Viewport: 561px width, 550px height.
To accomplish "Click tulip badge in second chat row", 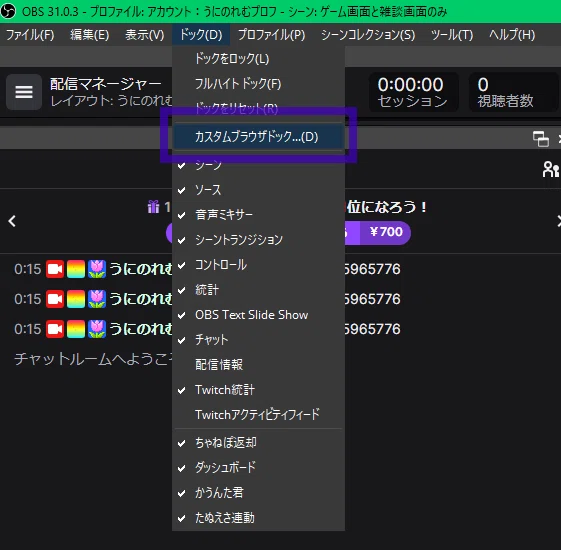I will (x=97, y=299).
